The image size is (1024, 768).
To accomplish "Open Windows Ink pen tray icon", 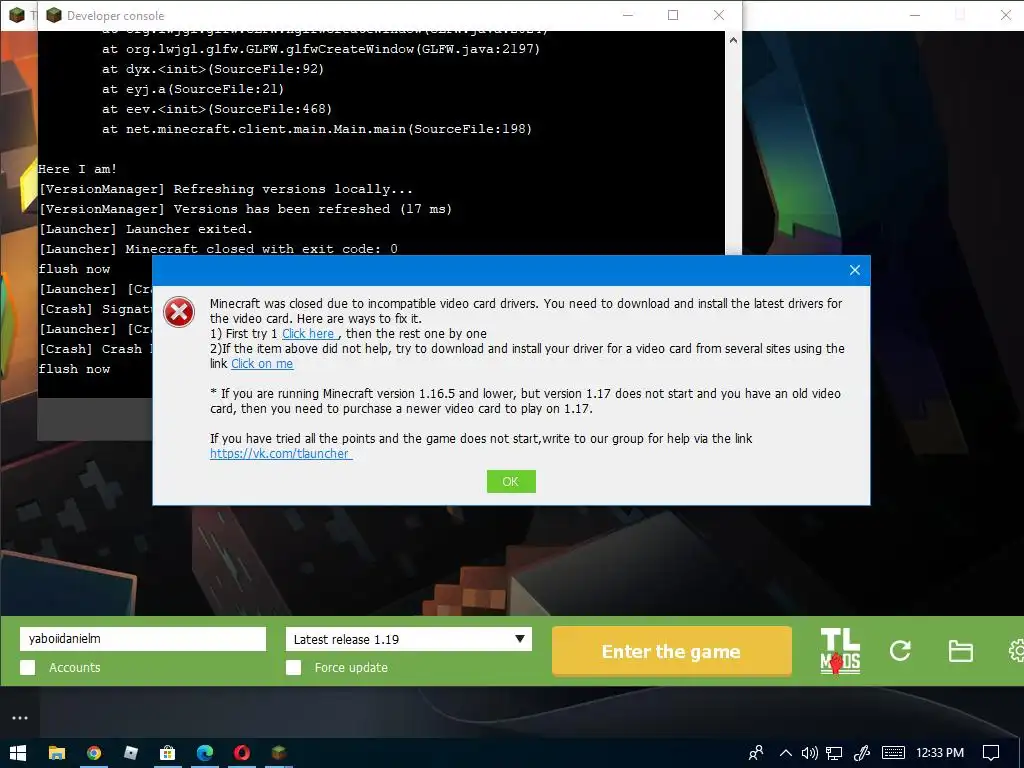I will (862, 753).
